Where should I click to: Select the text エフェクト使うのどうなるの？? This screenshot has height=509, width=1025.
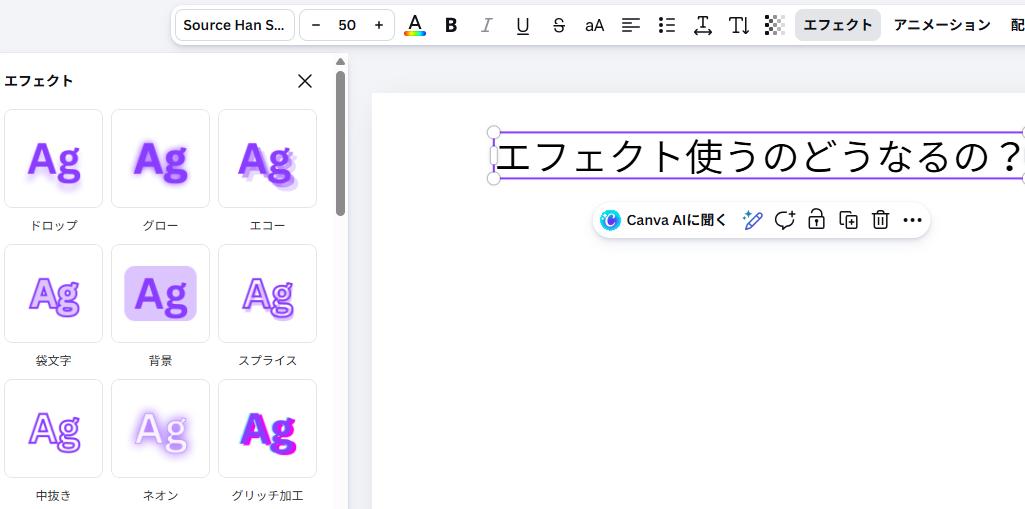point(758,156)
